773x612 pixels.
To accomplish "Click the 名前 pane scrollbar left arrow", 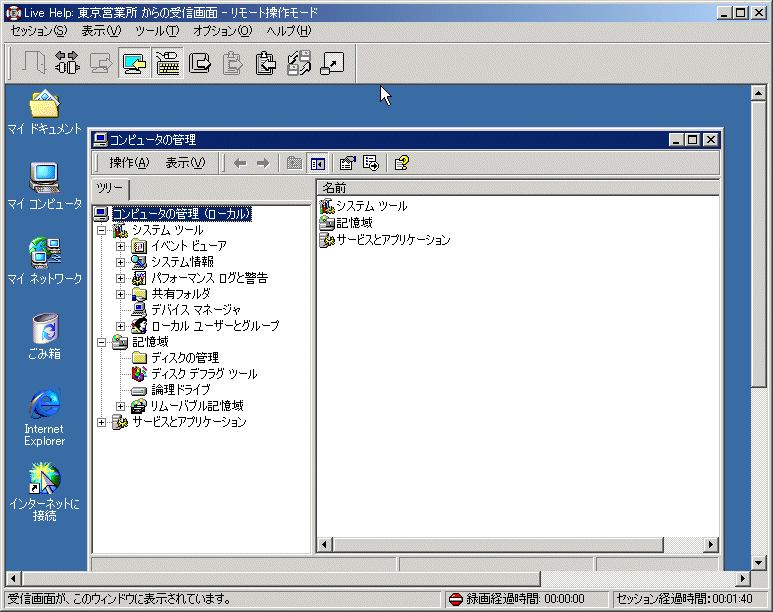I will tap(324, 544).
